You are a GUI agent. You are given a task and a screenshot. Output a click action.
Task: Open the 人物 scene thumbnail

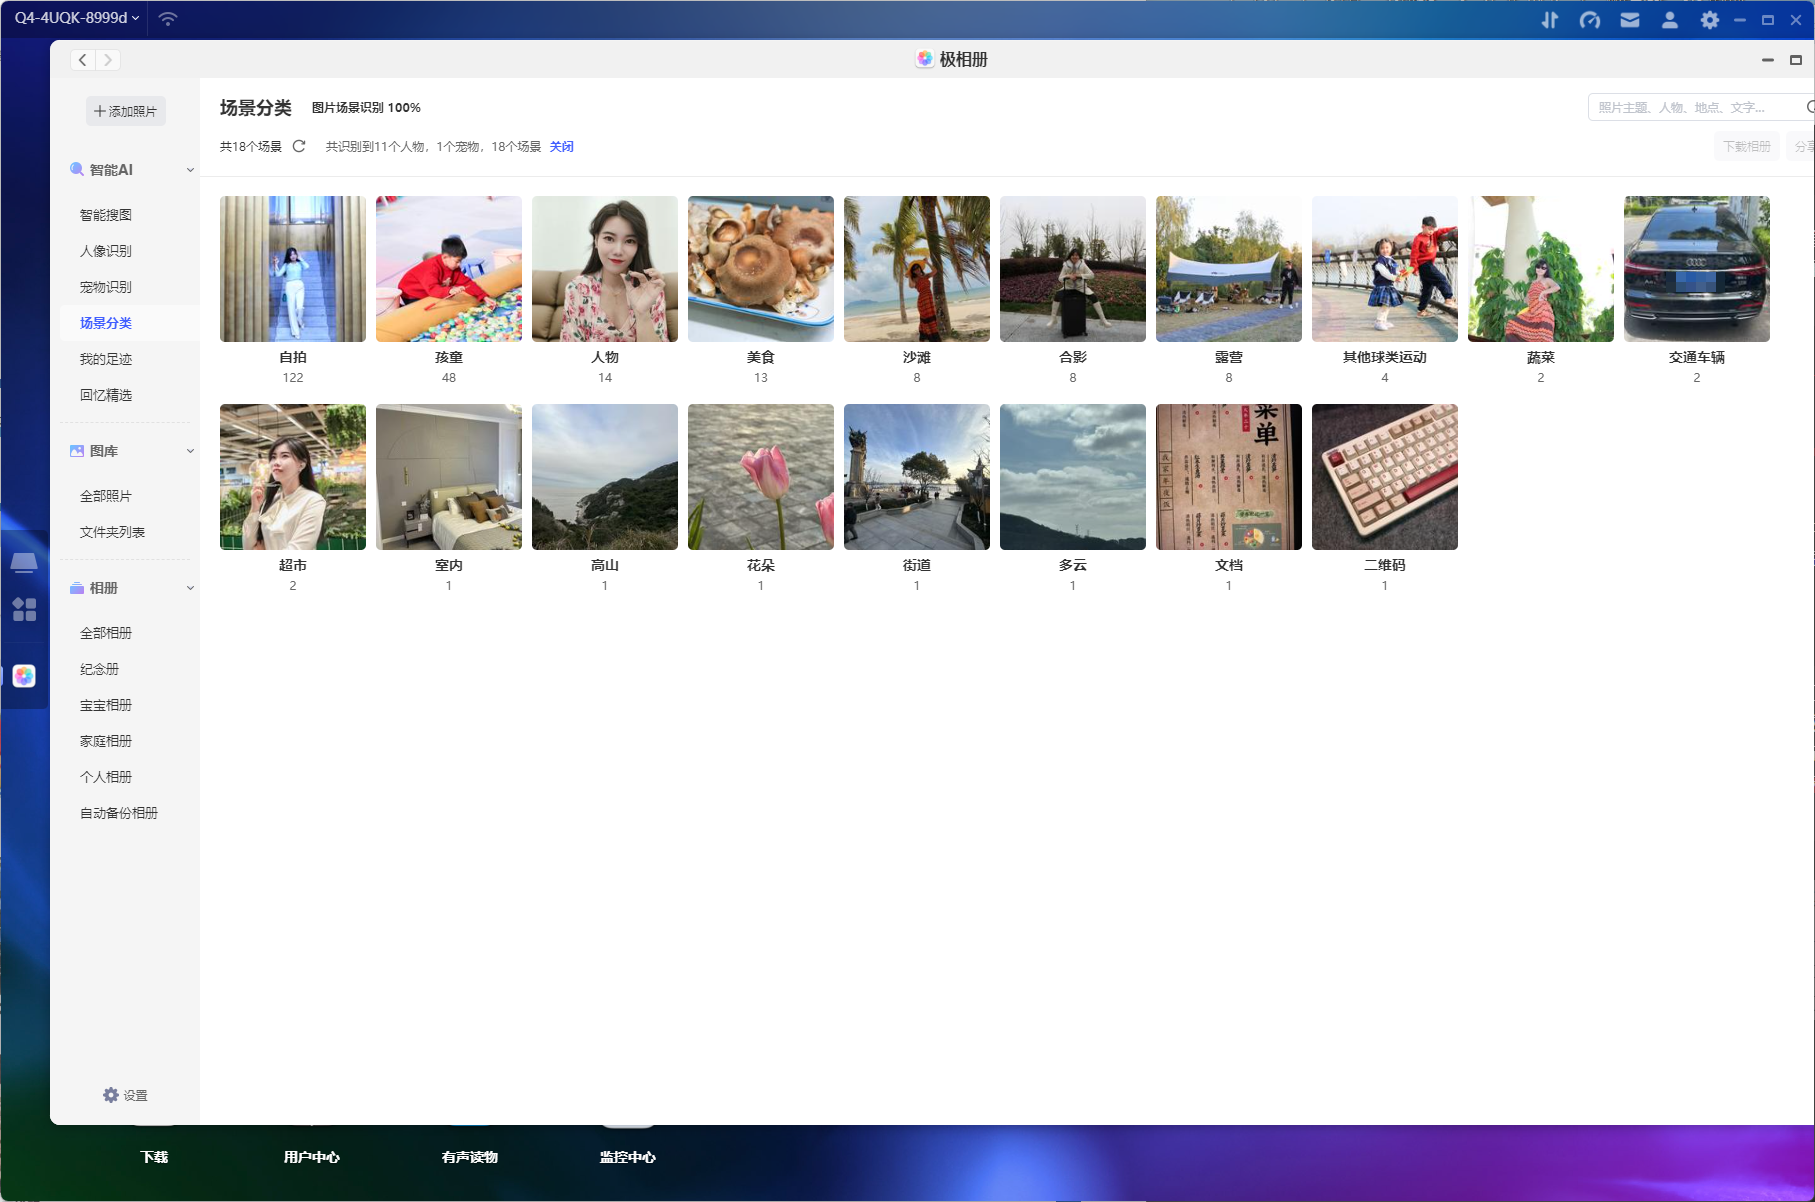pyautogui.click(x=605, y=269)
